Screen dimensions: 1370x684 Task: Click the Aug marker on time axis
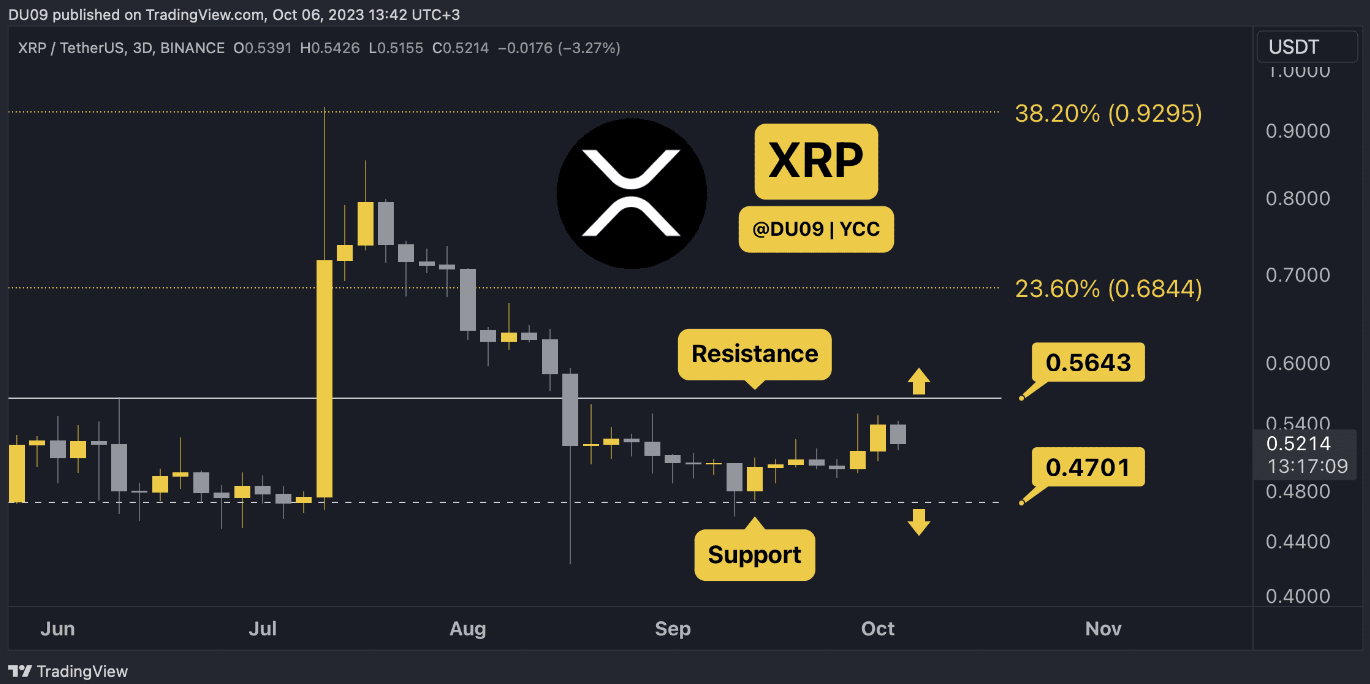coord(467,629)
